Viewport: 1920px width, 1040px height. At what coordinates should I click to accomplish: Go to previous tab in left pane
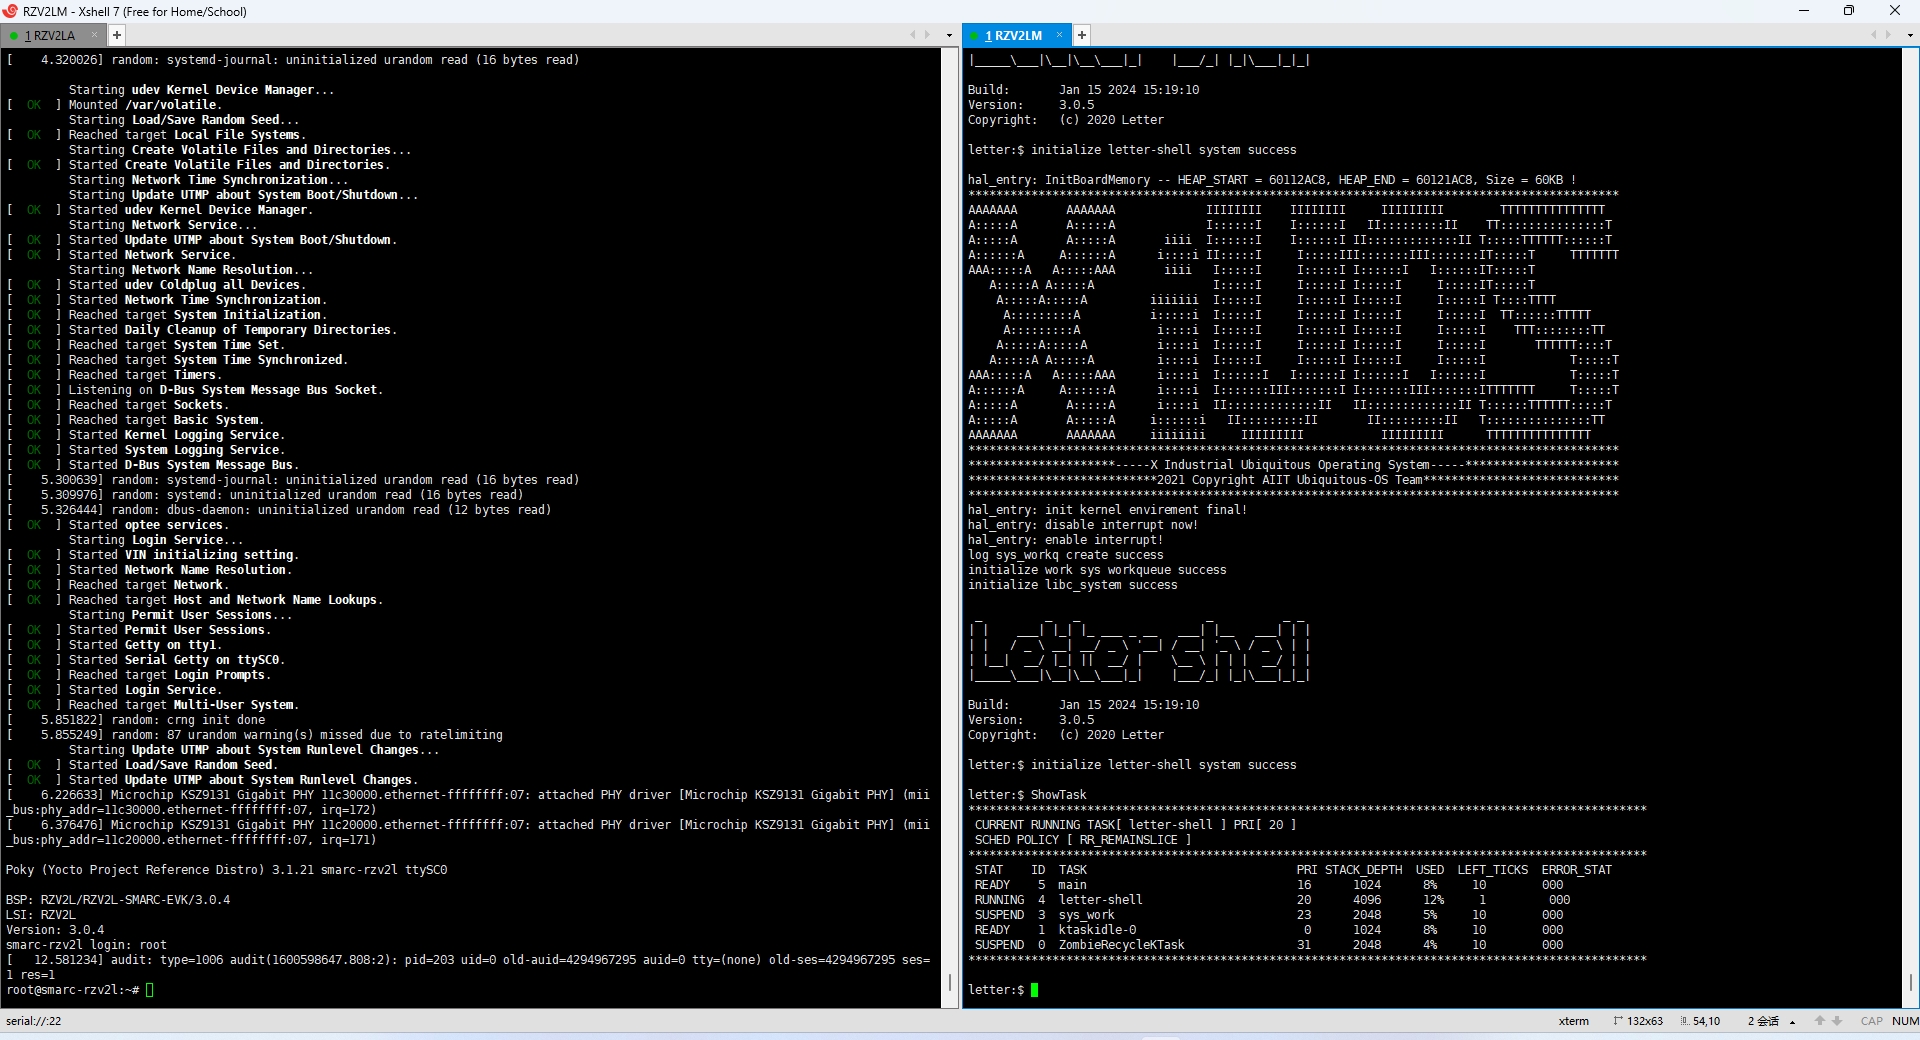pyautogui.click(x=912, y=35)
